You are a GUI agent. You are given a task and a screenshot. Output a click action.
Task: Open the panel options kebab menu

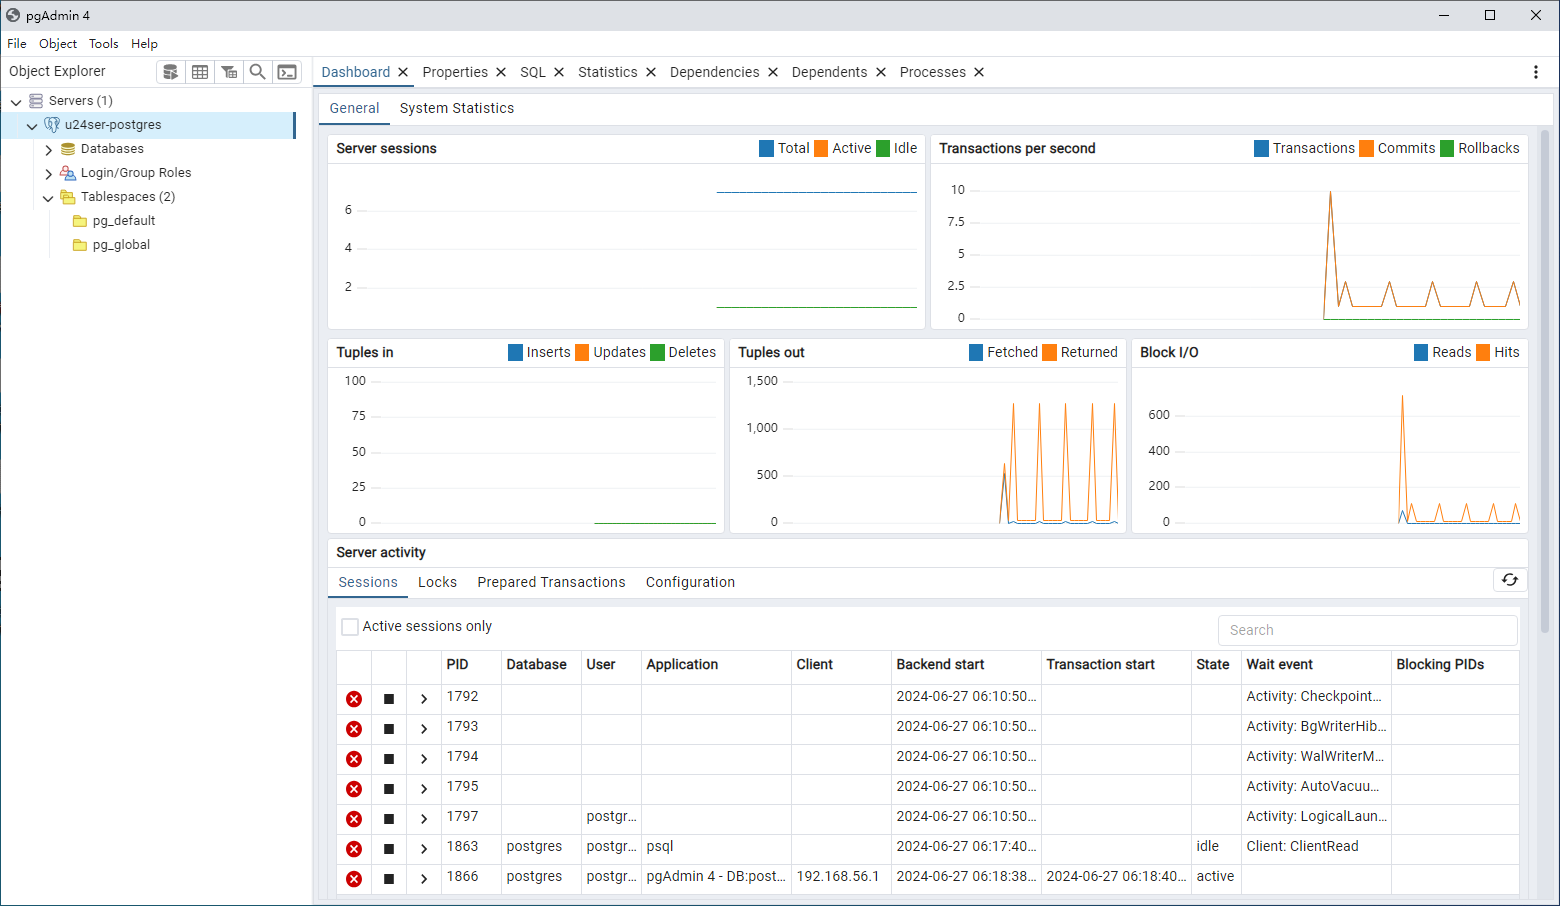(1536, 72)
